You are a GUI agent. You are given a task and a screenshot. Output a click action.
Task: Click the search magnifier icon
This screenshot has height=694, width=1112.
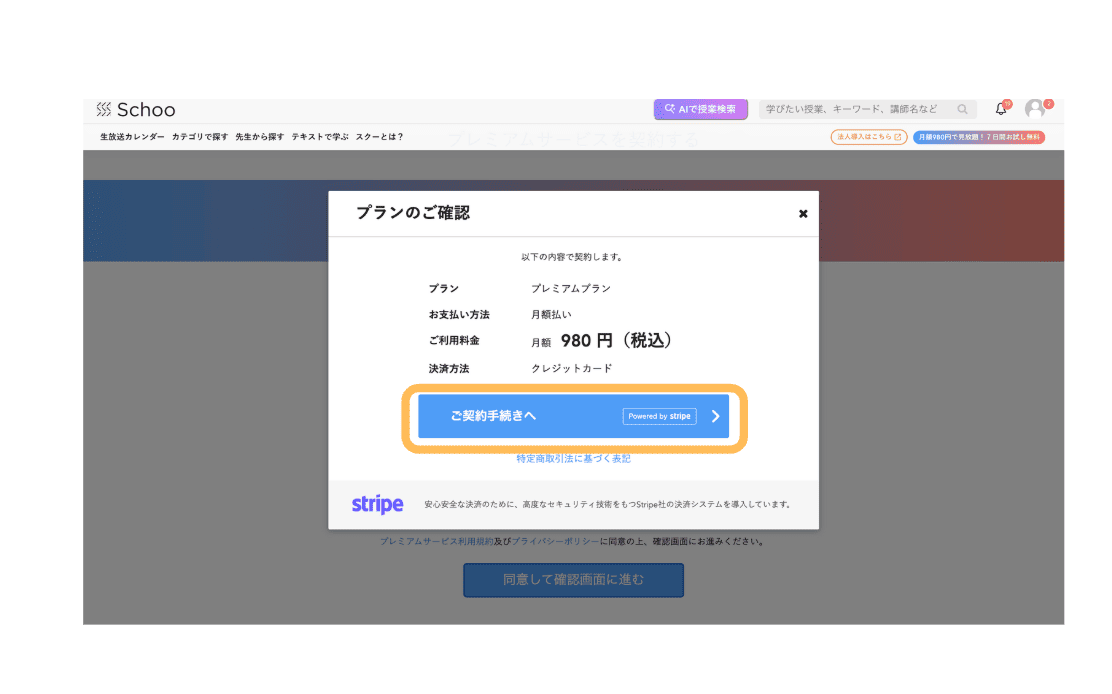[962, 110]
